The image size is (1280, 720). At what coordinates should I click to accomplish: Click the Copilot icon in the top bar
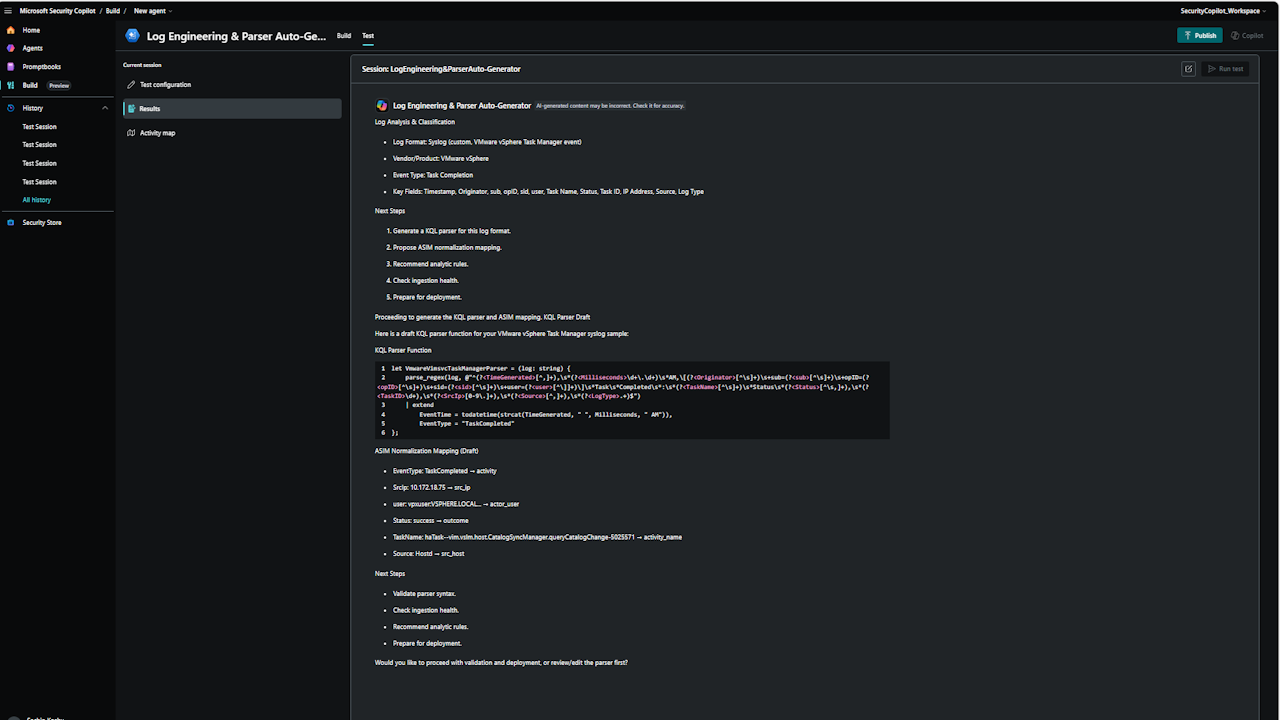tap(1235, 35)
